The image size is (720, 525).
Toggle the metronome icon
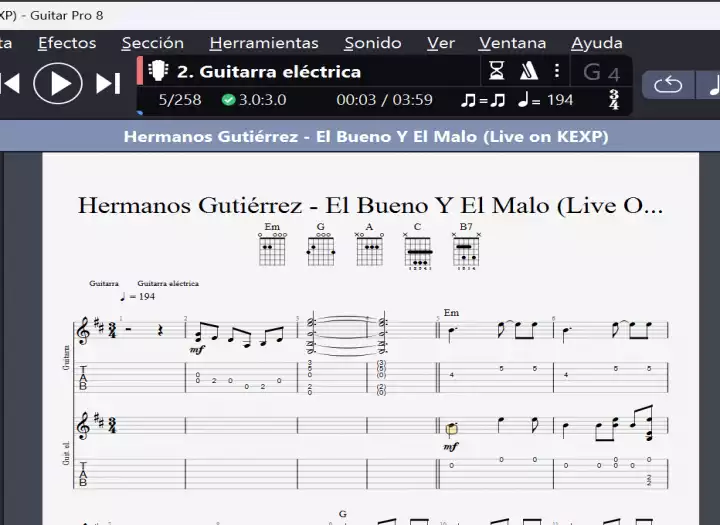pos(528,71)
